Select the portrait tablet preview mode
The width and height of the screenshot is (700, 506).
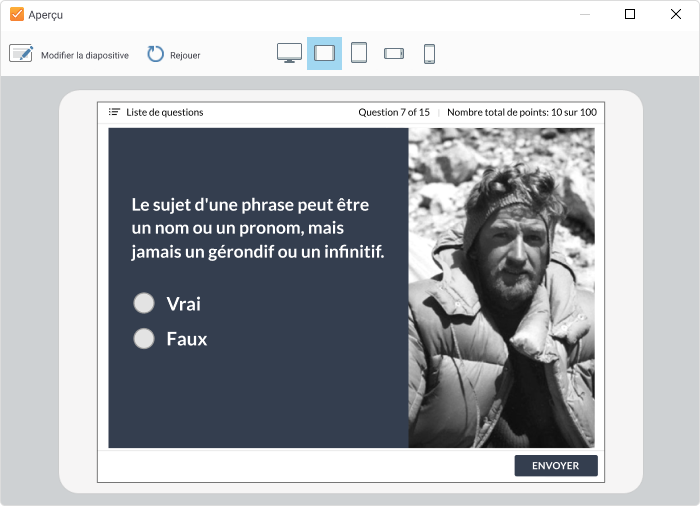(x=359, y=53)
